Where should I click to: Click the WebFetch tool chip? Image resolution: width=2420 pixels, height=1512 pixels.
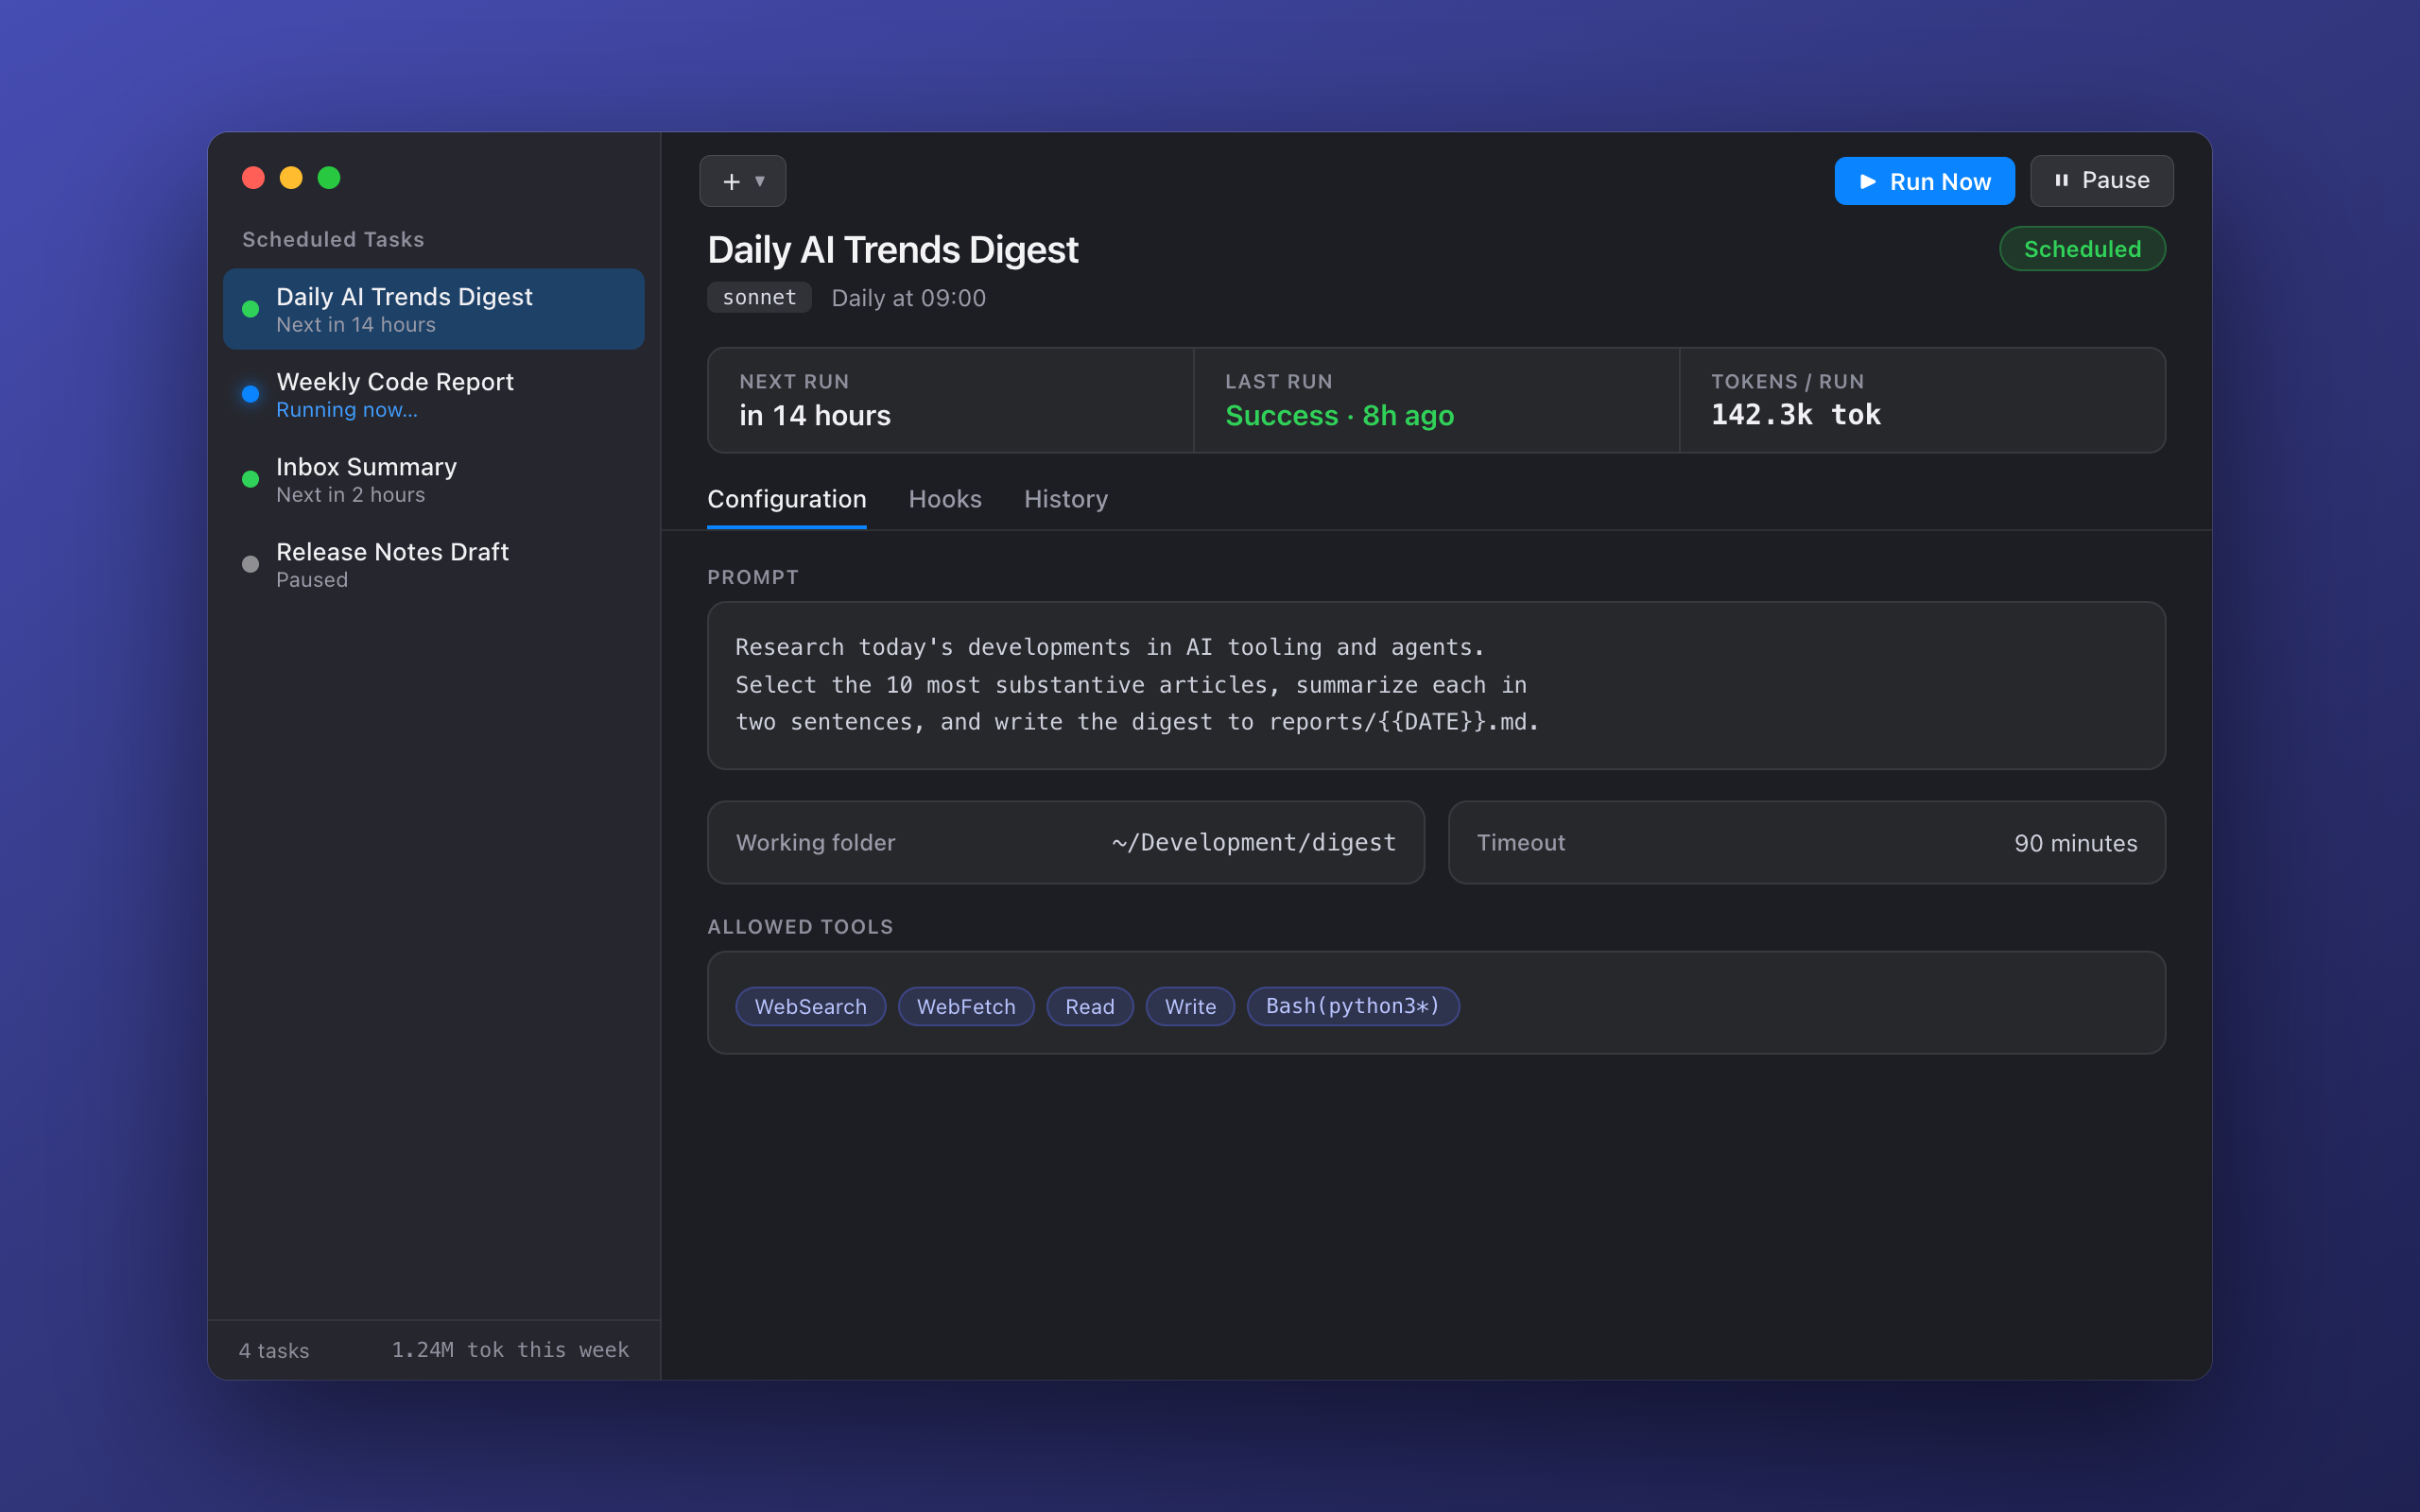click(x=966, y=1006)
